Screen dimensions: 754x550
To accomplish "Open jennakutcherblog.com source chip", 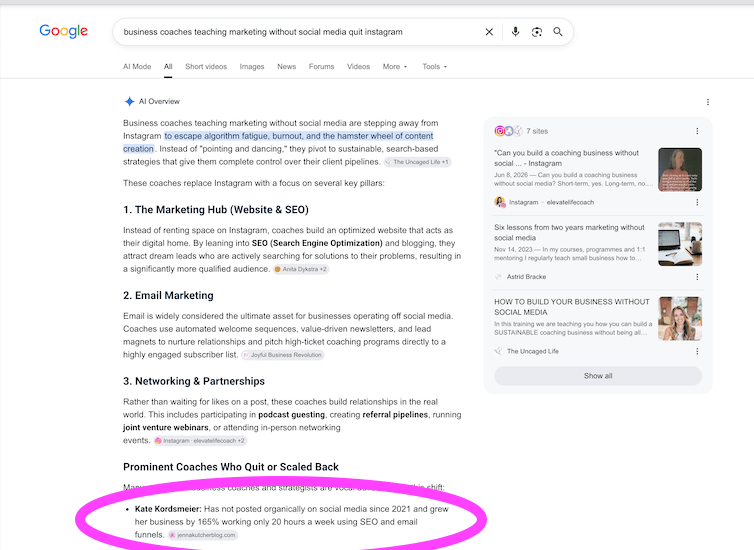I will (x=202, y=535).
